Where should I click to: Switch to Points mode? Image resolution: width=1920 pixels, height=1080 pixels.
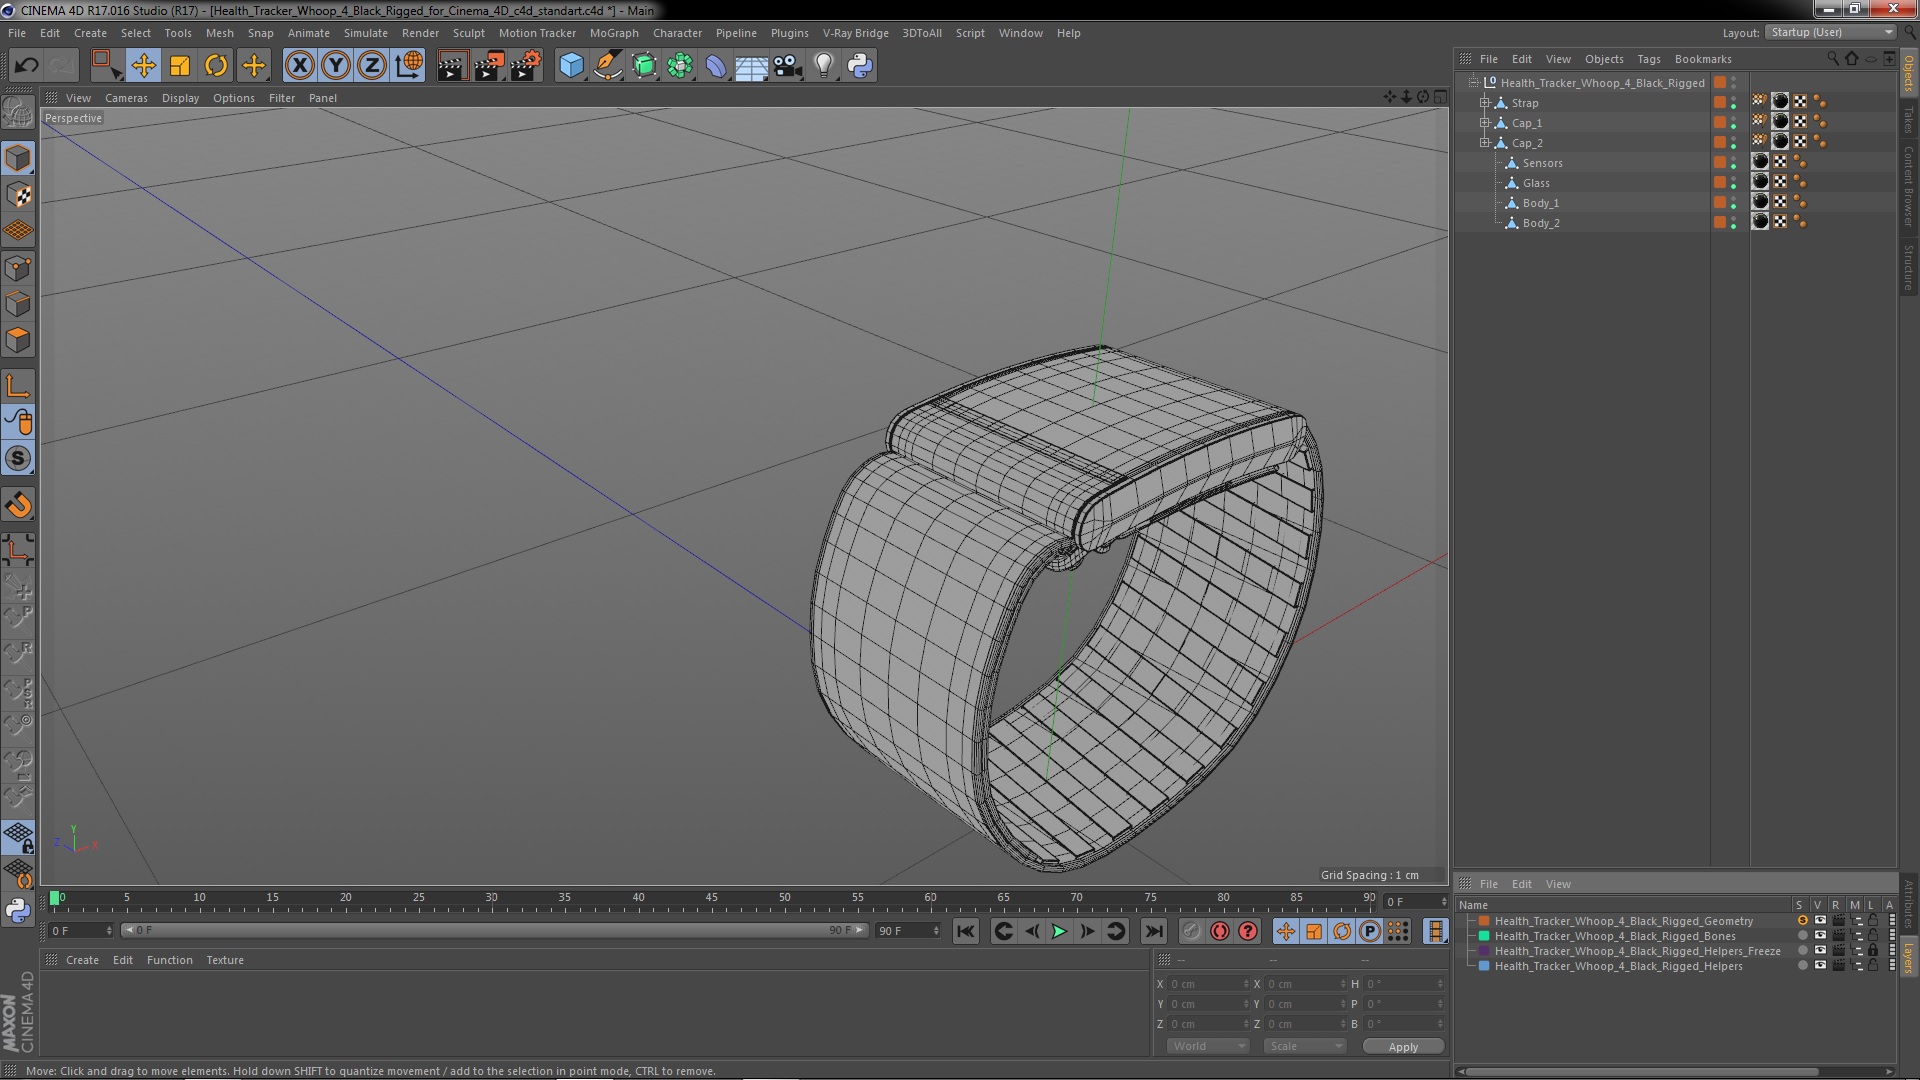(x=18, y=268)
